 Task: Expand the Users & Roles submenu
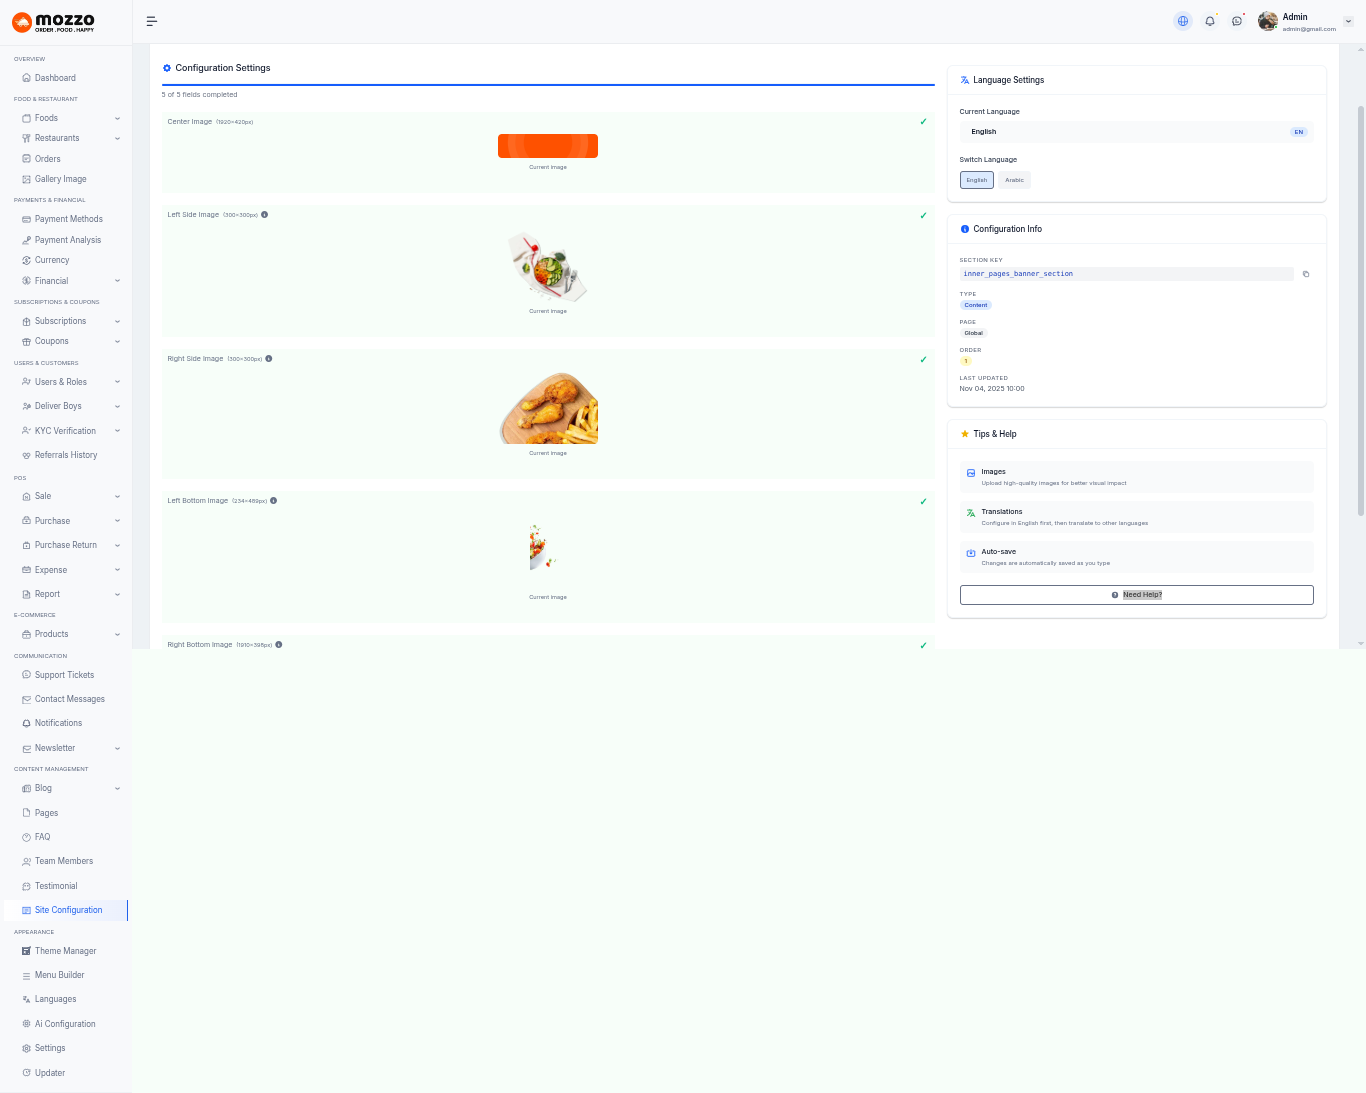[68, 382]
